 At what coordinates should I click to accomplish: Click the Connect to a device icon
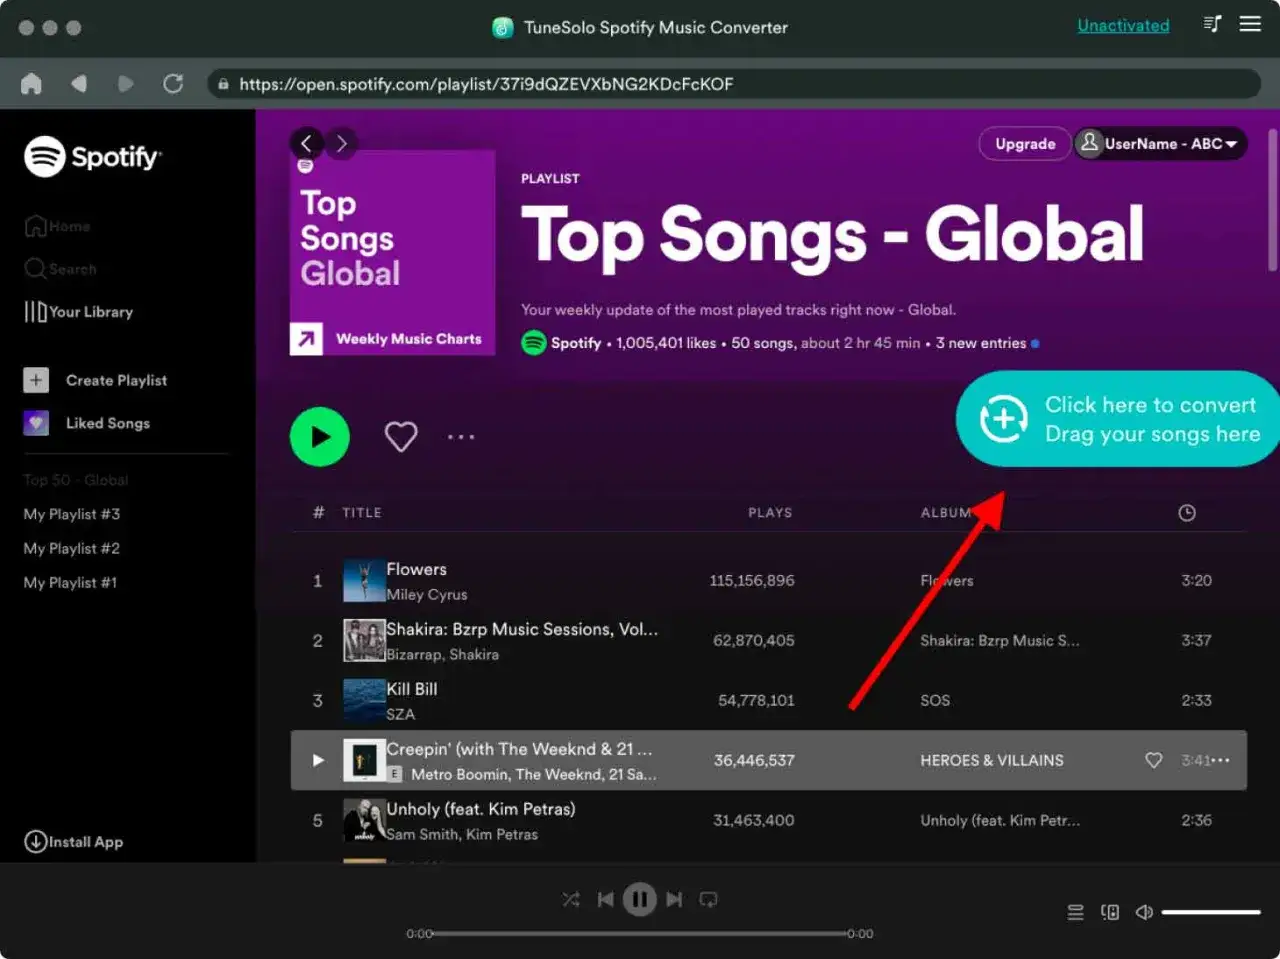tap(1109, 912)
